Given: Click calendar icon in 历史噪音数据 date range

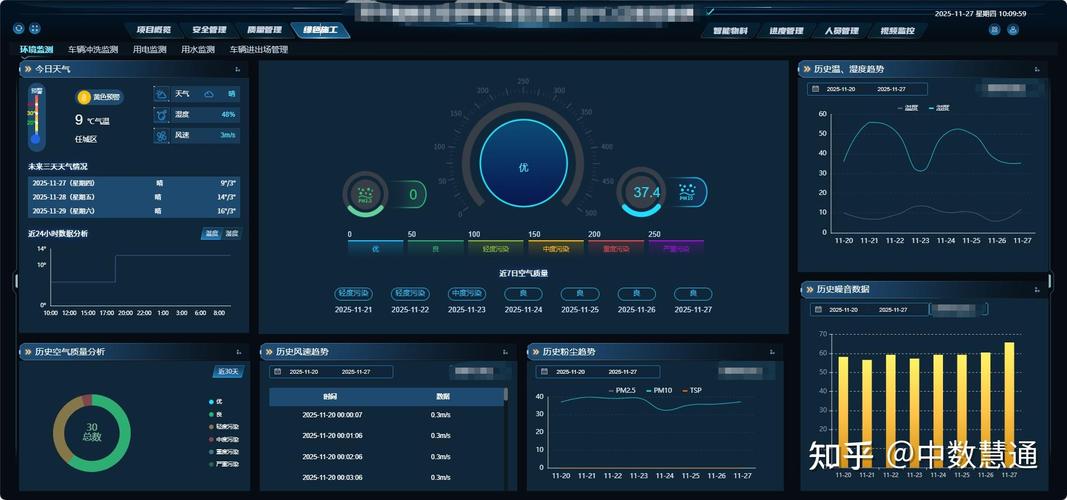Looking at the screenshot, I should [x=817, y=310].
